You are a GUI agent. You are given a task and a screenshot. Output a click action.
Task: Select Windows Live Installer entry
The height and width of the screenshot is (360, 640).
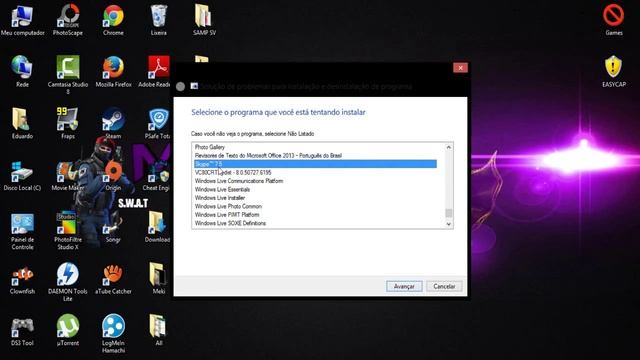pyautogui.click(x=316, y=198)
